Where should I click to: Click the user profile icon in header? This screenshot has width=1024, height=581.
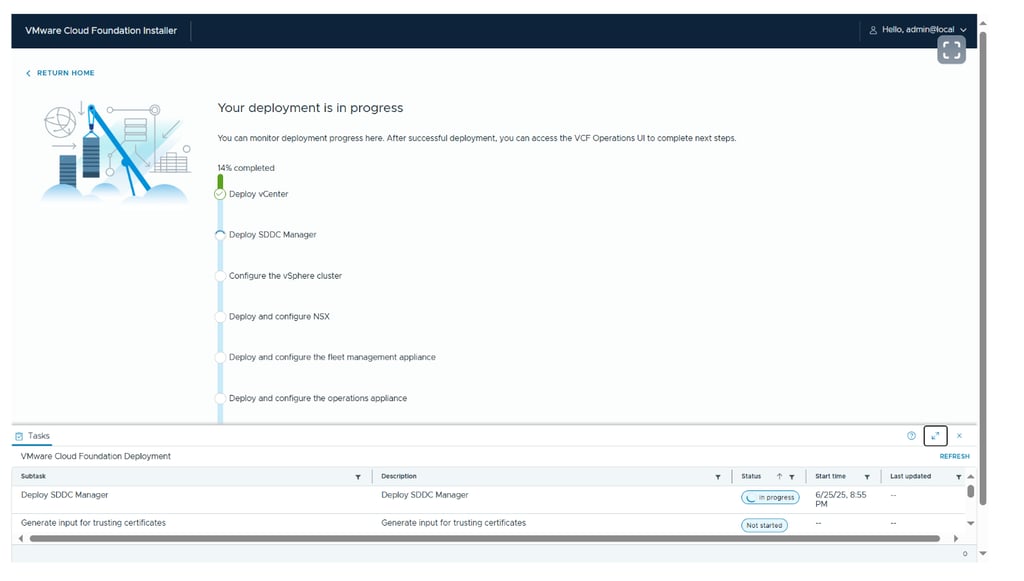coord(872,30)
